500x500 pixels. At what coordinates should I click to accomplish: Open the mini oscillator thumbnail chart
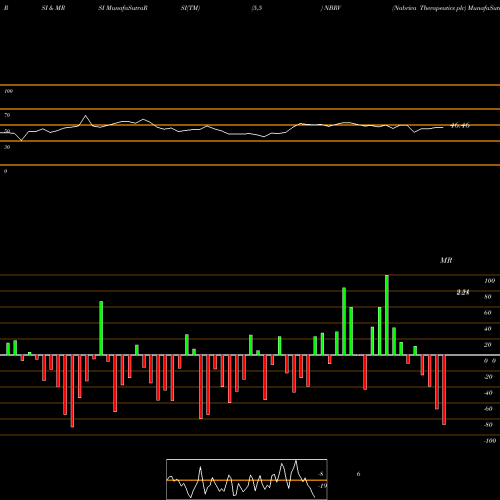(x=247, y=479)
